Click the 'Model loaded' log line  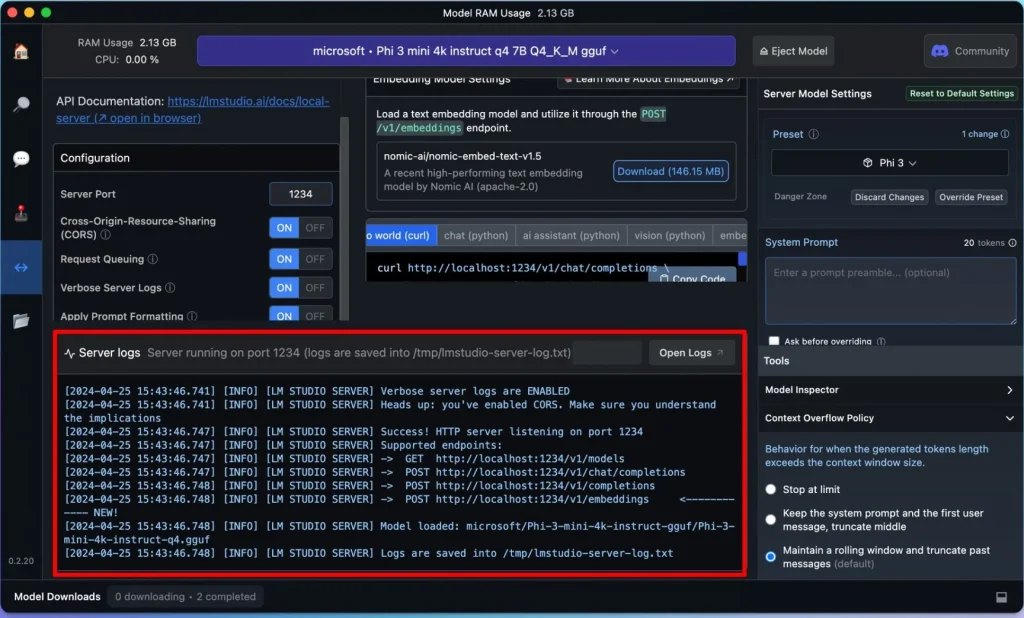398,533
